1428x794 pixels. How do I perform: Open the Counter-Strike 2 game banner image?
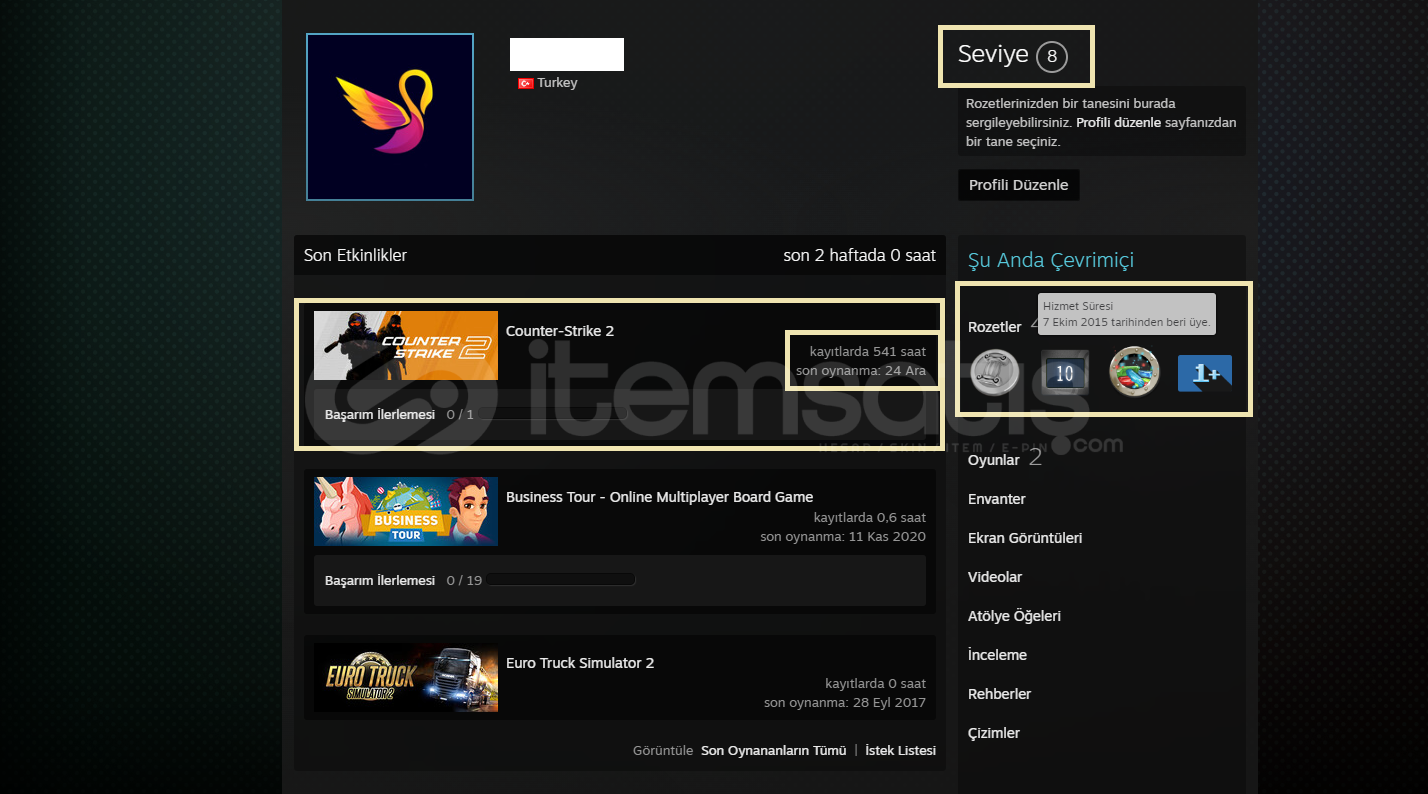click(x=406, y=345)
